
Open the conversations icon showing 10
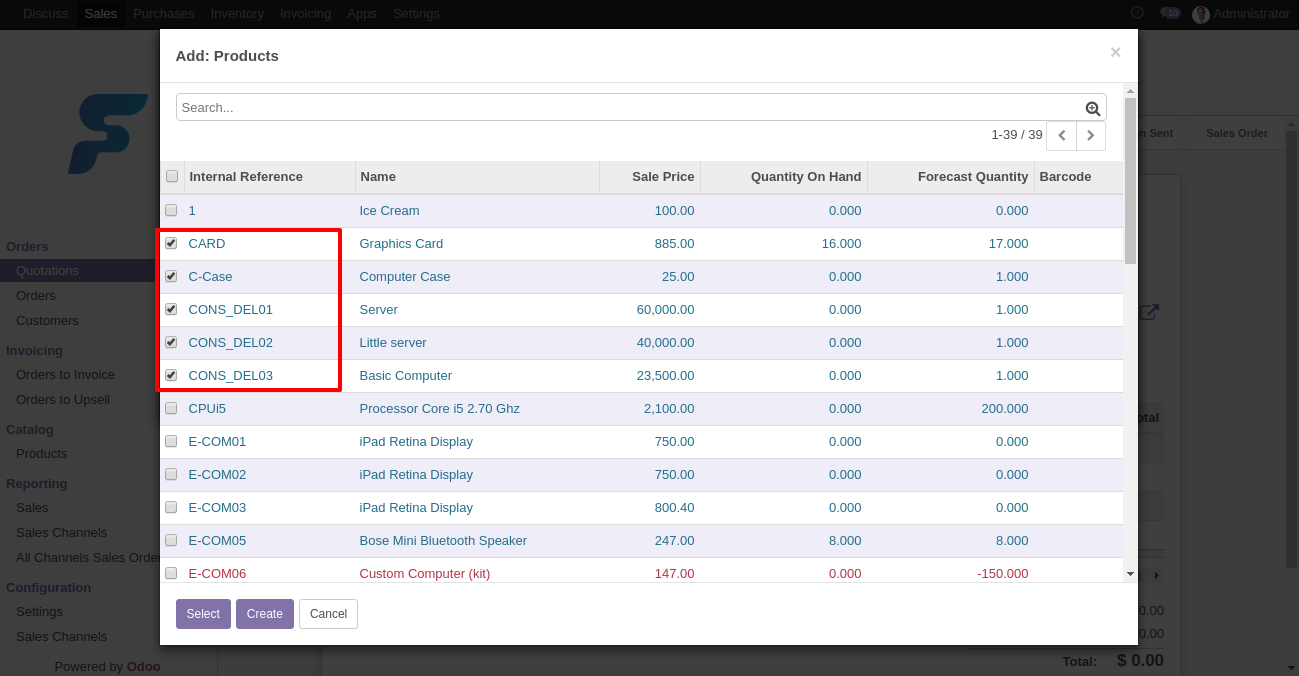[x=1169, y=13]
